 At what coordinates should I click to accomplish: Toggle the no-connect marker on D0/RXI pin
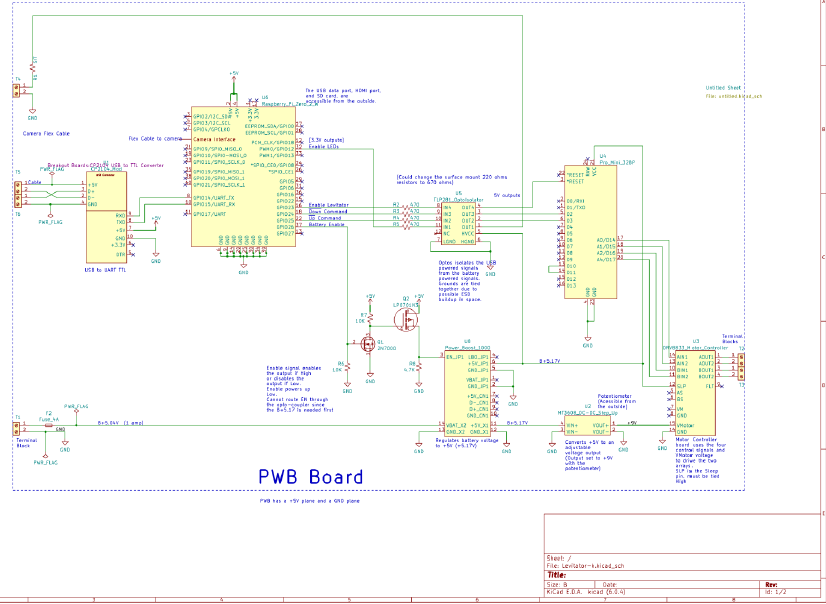click(x=558, y=199)
